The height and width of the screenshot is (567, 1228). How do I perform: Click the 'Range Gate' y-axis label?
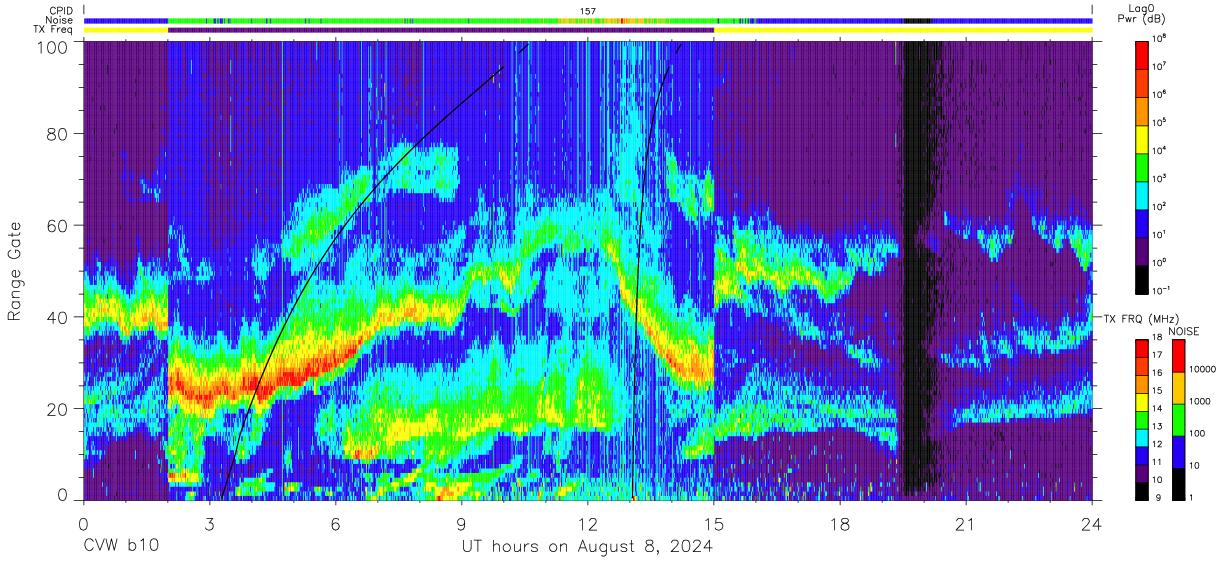(15, 272)
